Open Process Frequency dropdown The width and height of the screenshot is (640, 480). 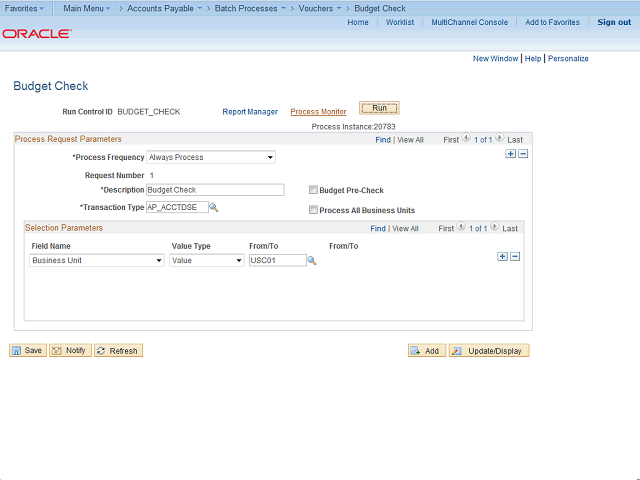(x=211, y=157)
